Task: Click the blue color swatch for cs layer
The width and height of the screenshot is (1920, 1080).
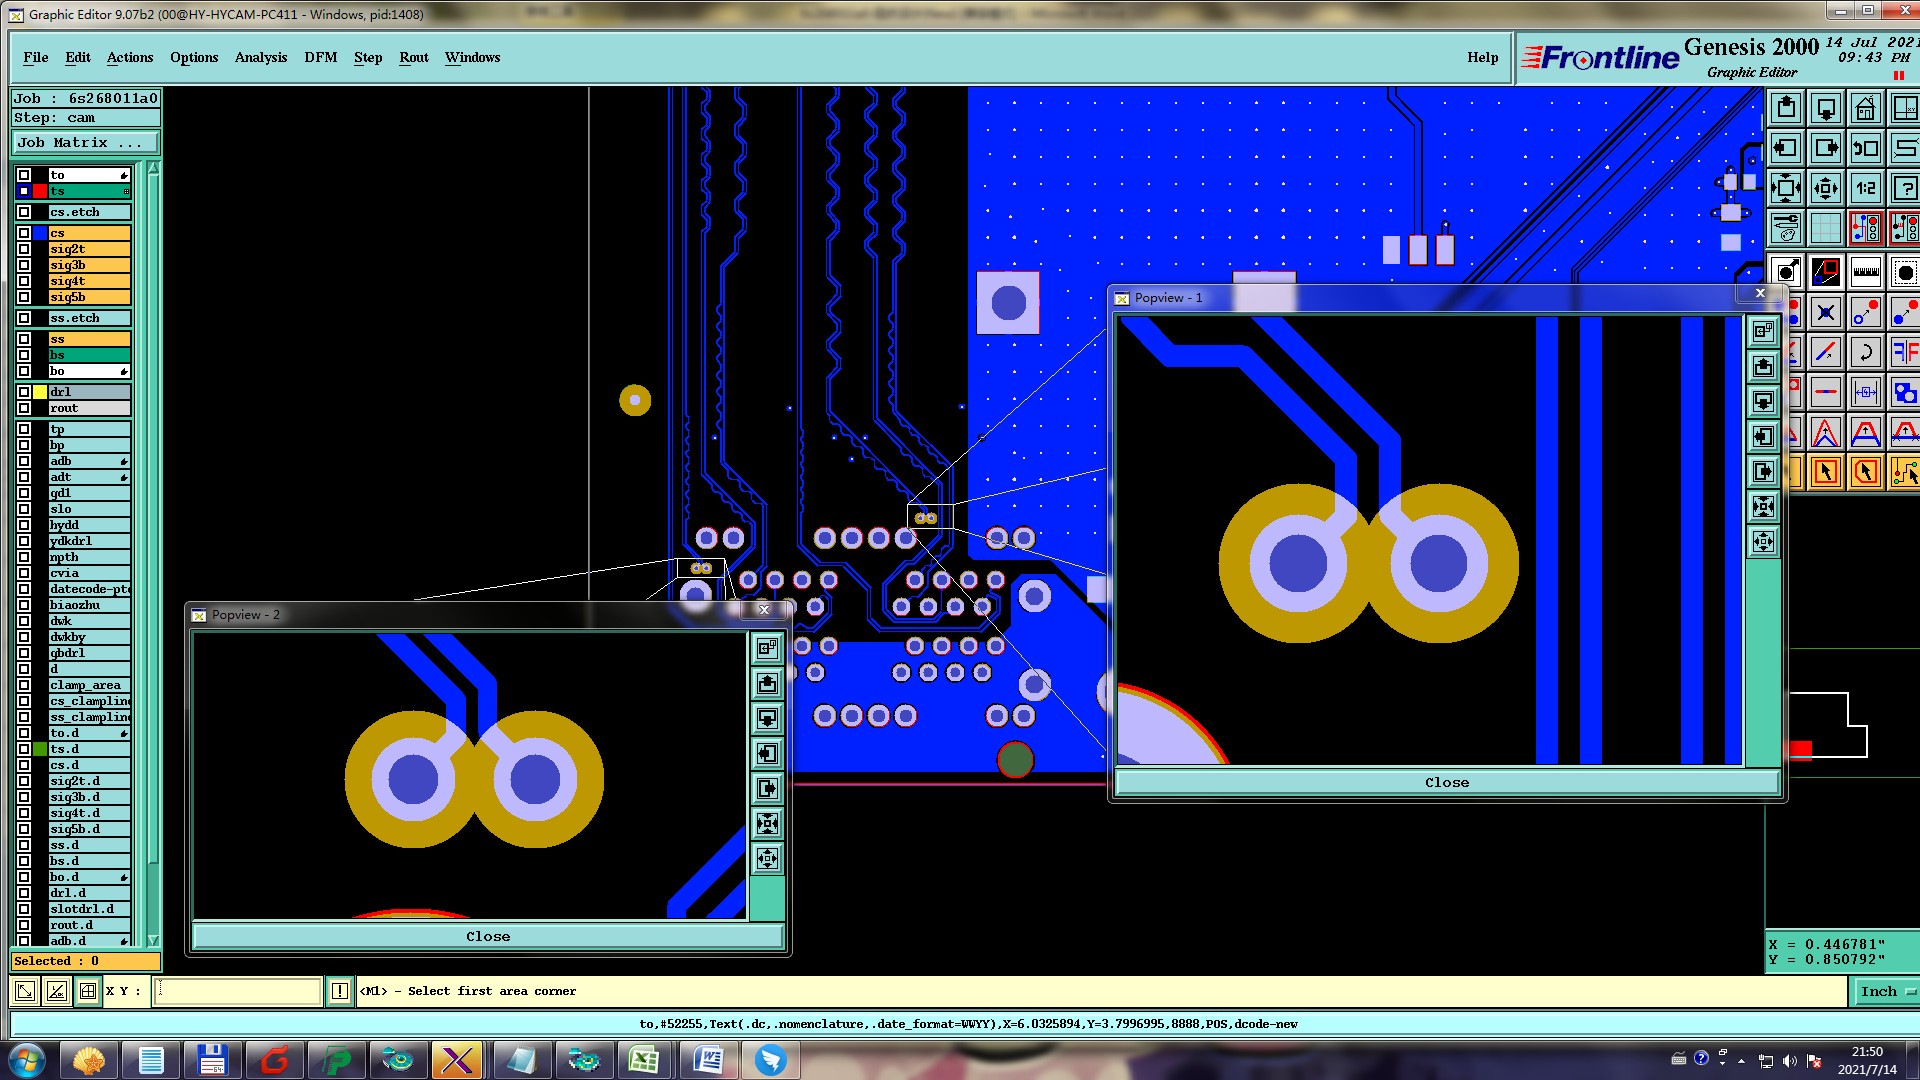Action: (x=40, y=233)
